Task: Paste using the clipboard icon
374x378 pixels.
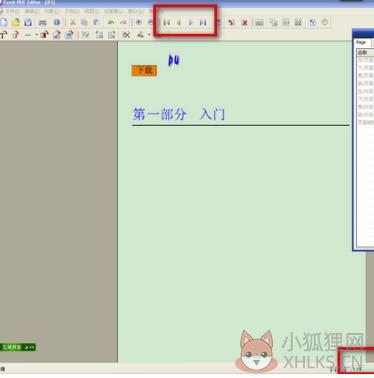Action: 96,22
